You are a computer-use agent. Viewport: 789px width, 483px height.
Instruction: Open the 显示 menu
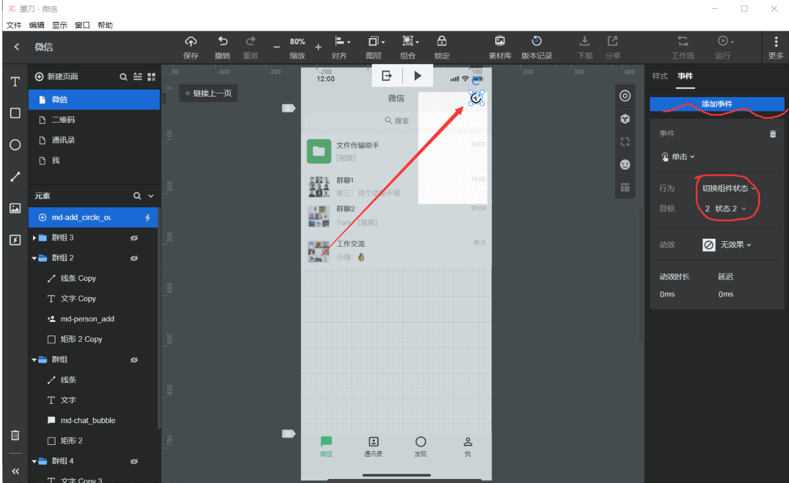(59, 25)
